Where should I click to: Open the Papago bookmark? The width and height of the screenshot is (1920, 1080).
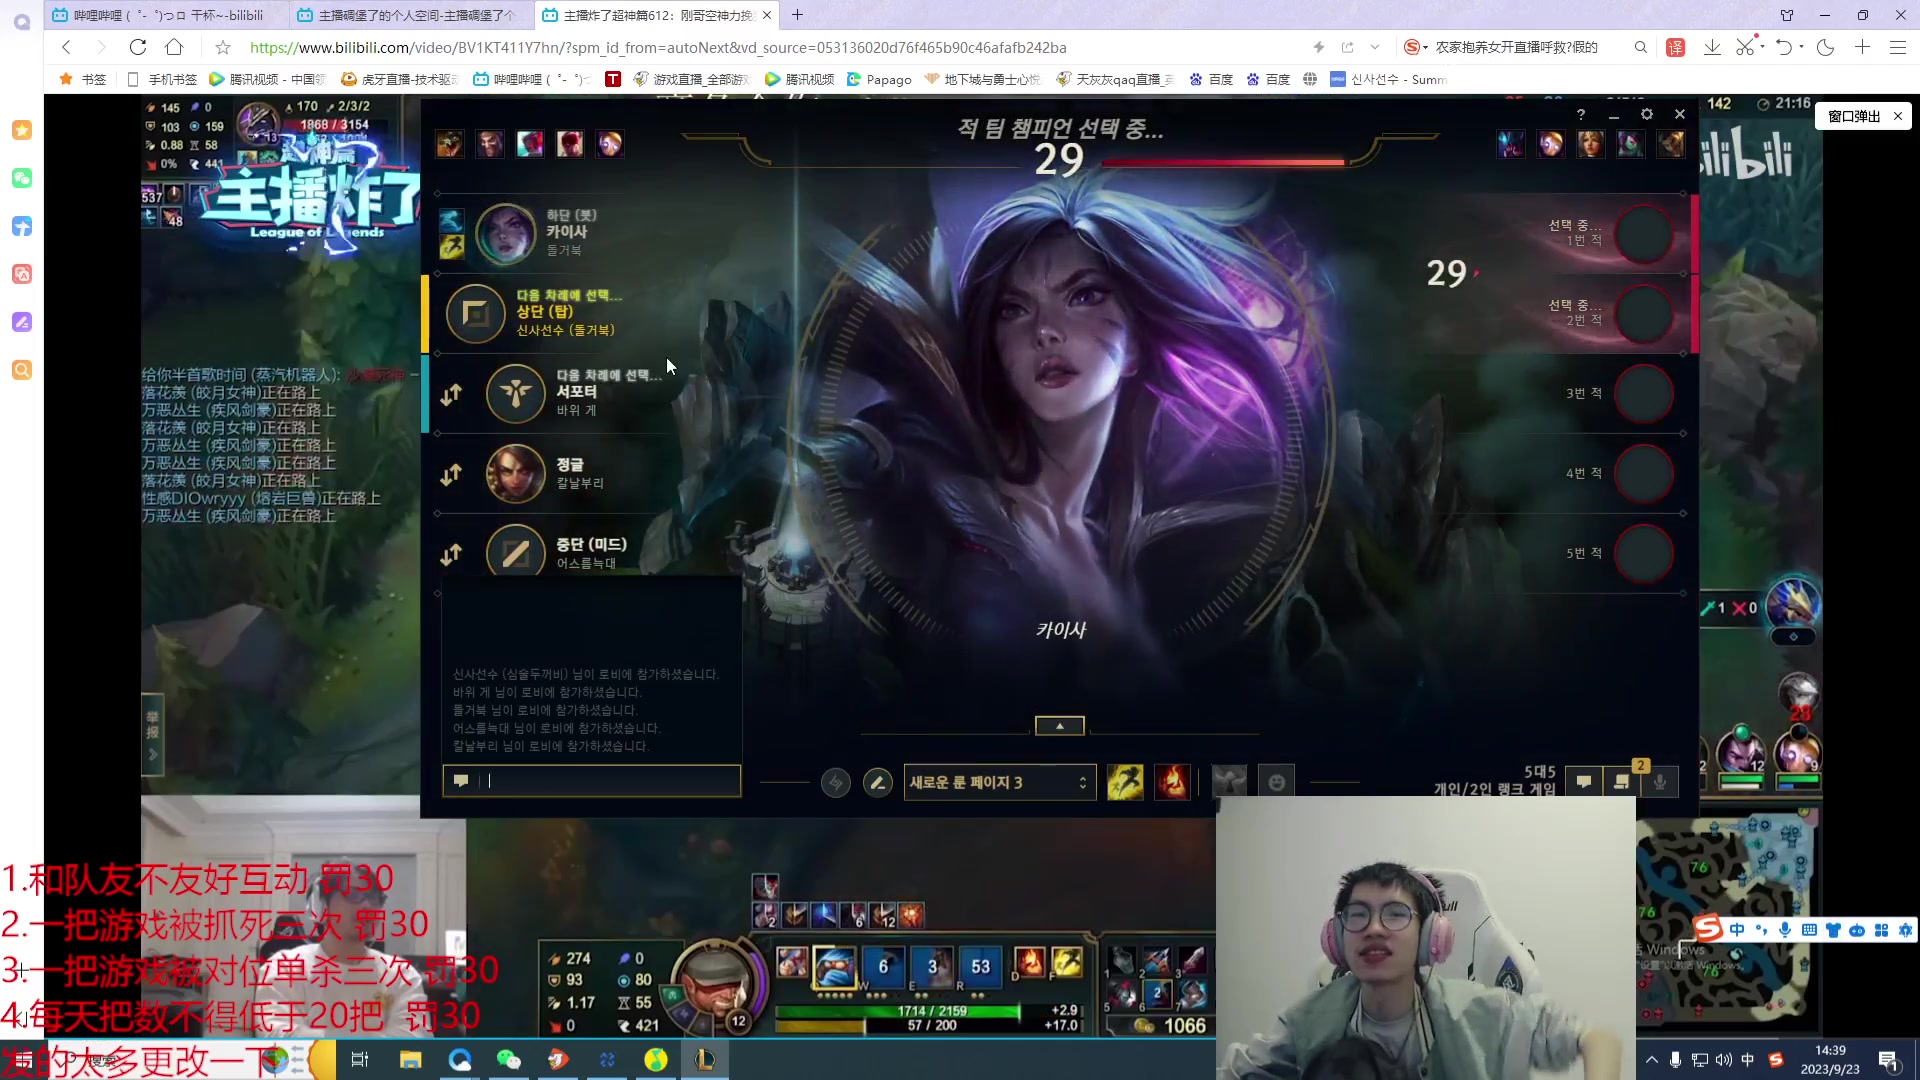click(879, 79)
